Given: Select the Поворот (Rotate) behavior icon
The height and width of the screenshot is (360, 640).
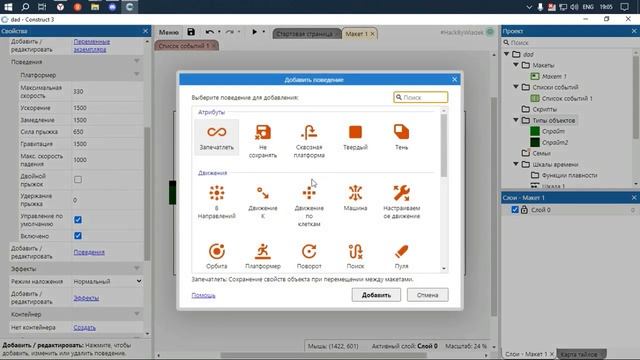Looking at the screenshot, I should (x=309, y=251).
